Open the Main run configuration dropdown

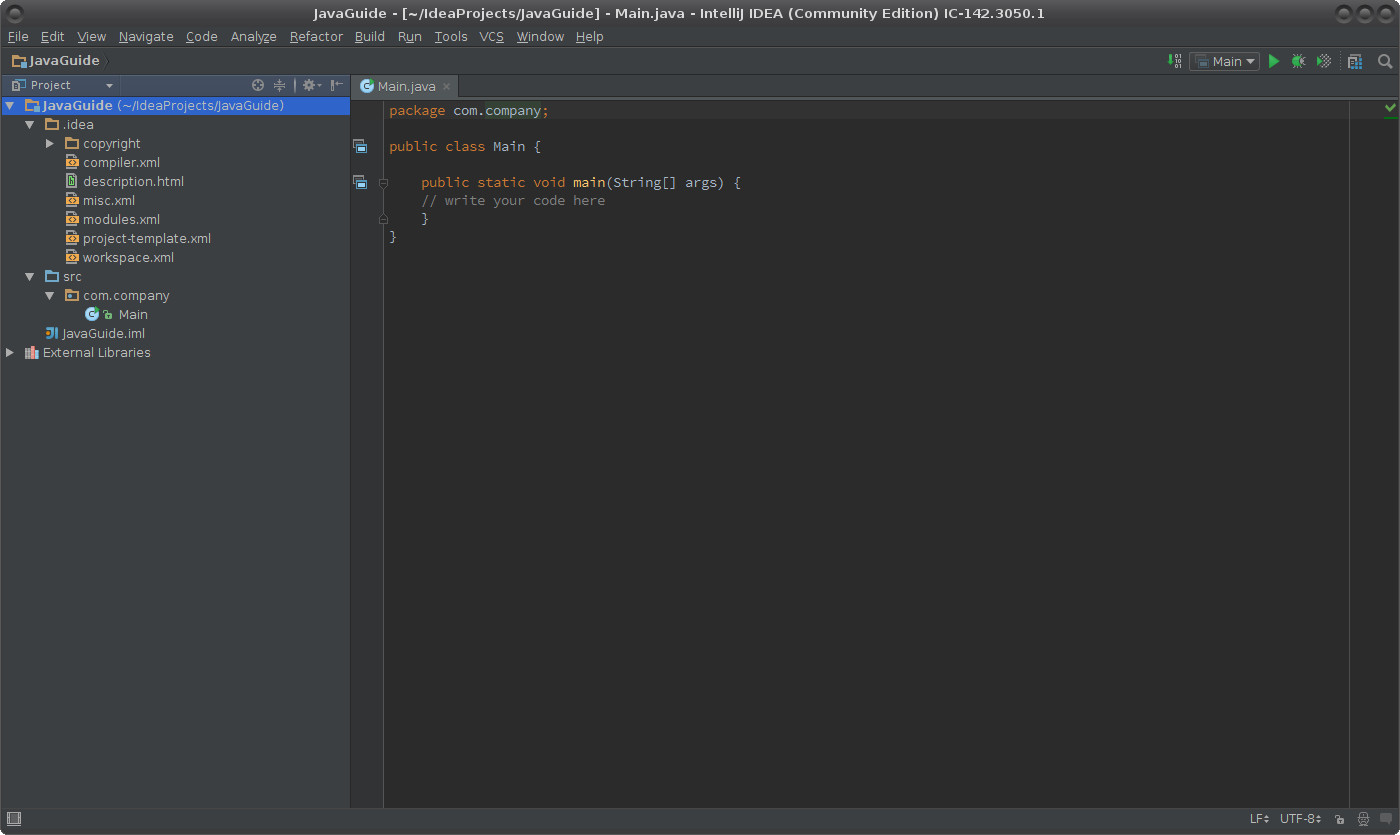click(1226, 61)
